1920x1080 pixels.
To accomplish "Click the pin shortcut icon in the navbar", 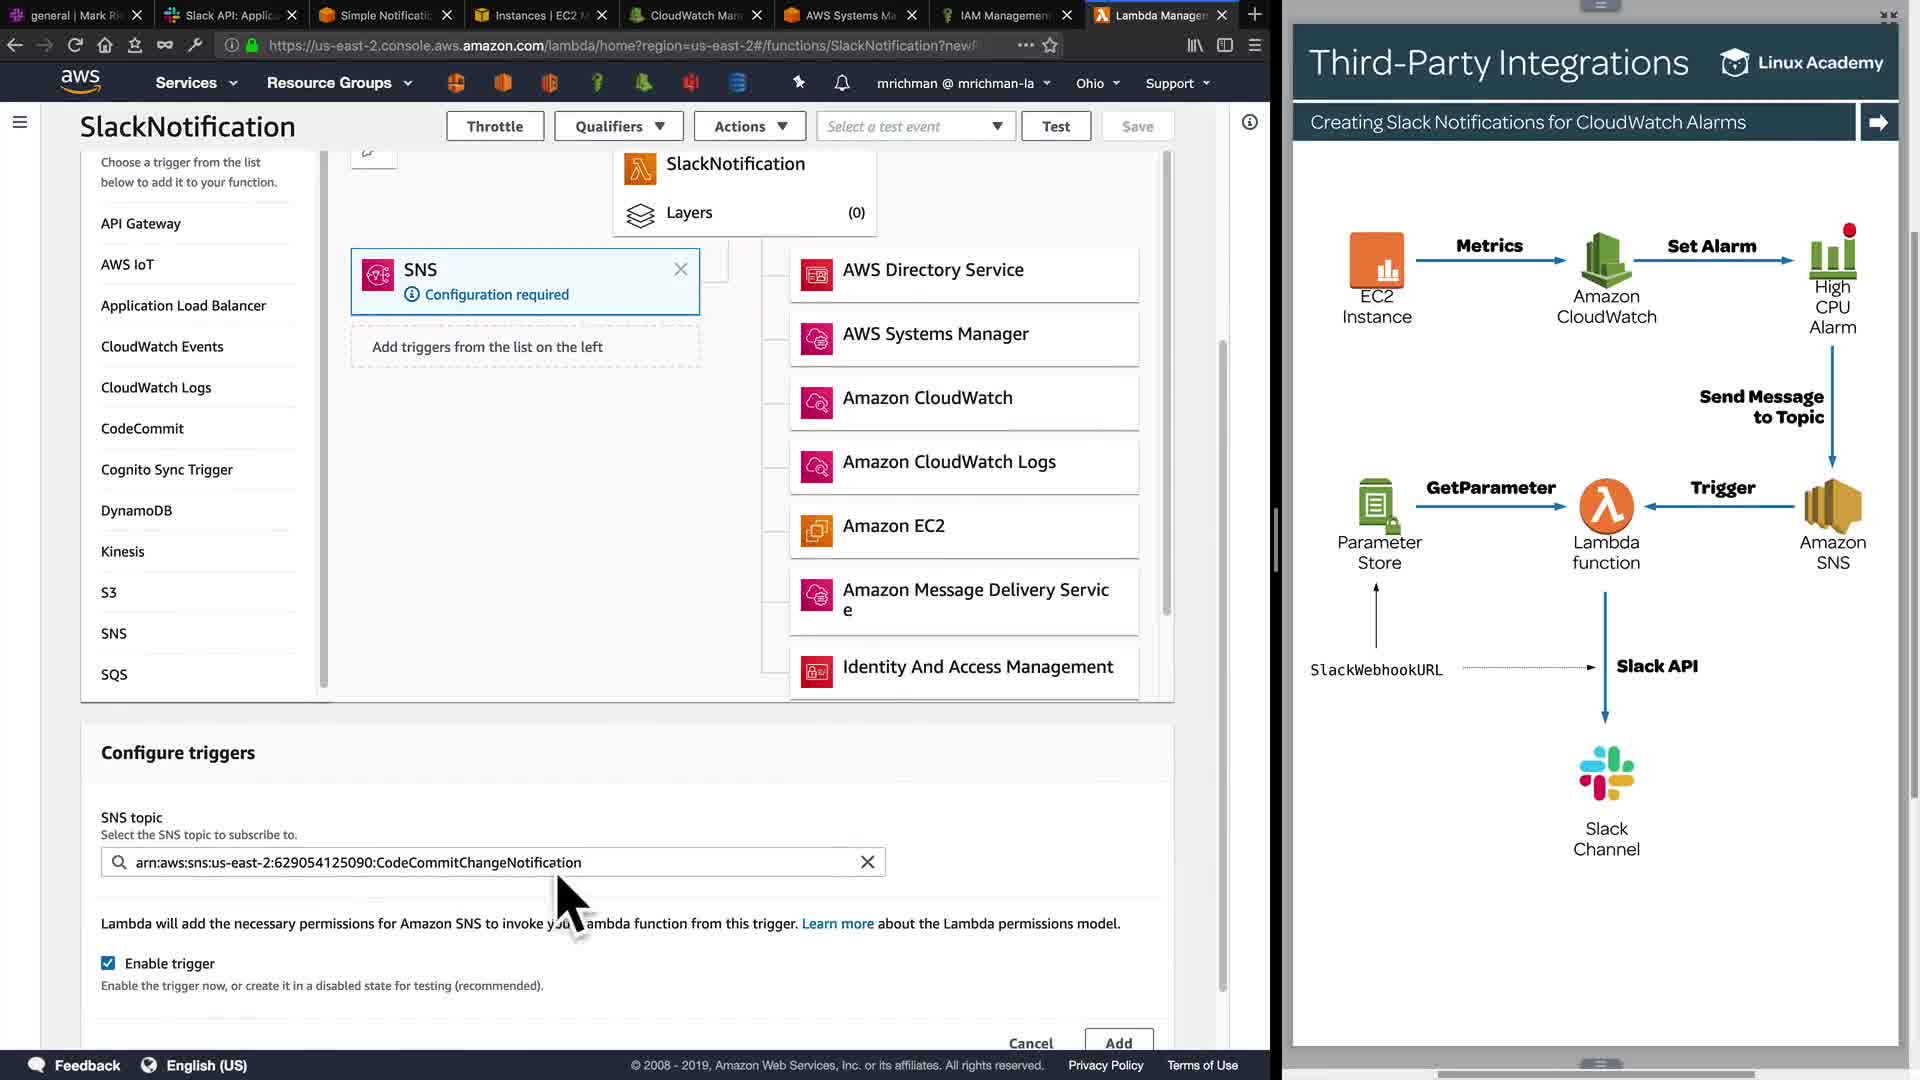I will click(799, 82).
